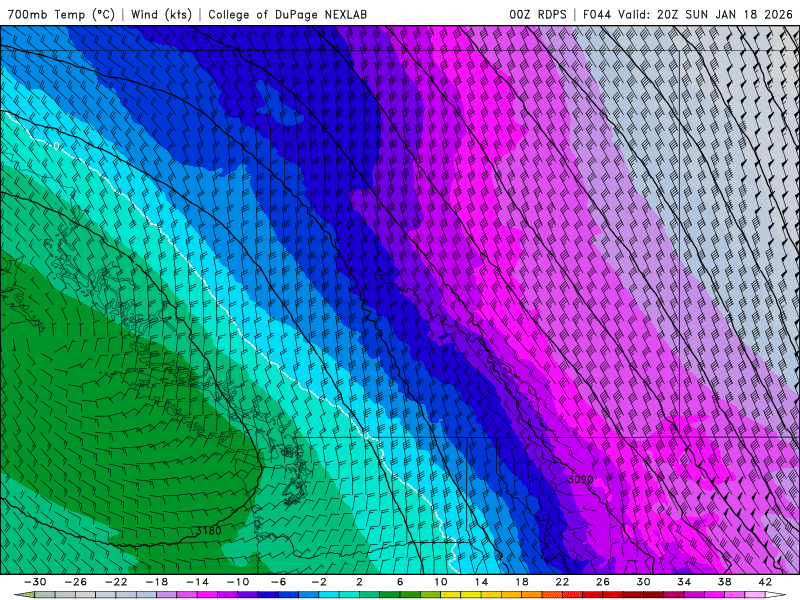Image resolution: width=800 pixels, height=600 pixels.
Task: Click the 38 color scale label
Action: [724, 582]
